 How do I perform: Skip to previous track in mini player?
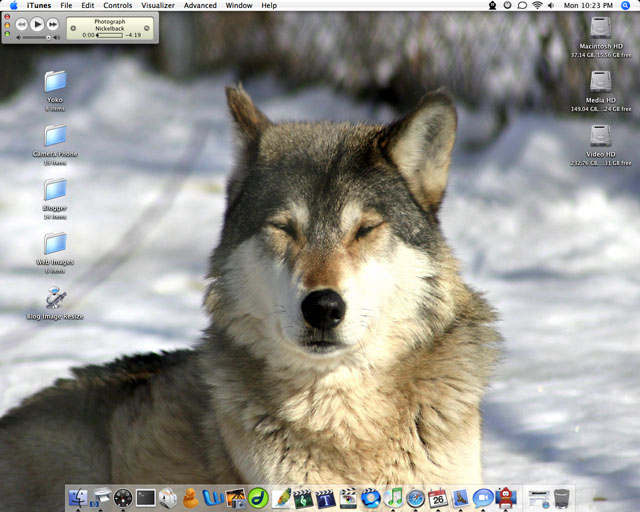[x=21, y=24]
